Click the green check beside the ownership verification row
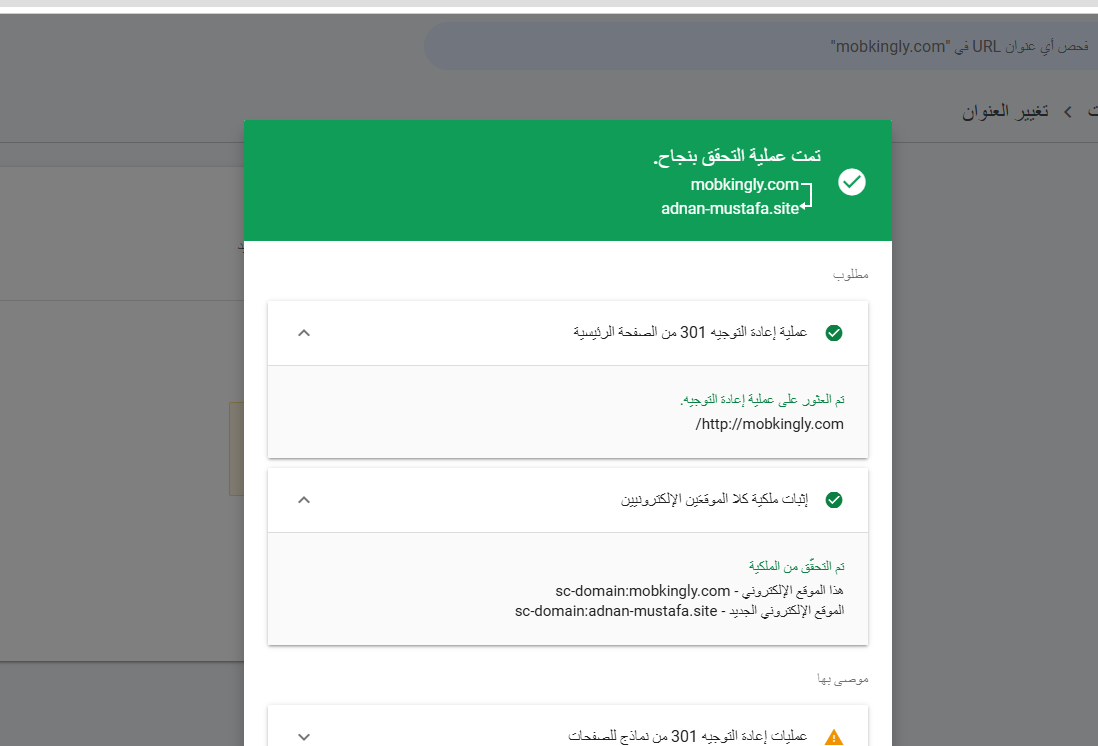The image size is (1098, 746). point(833,499)
